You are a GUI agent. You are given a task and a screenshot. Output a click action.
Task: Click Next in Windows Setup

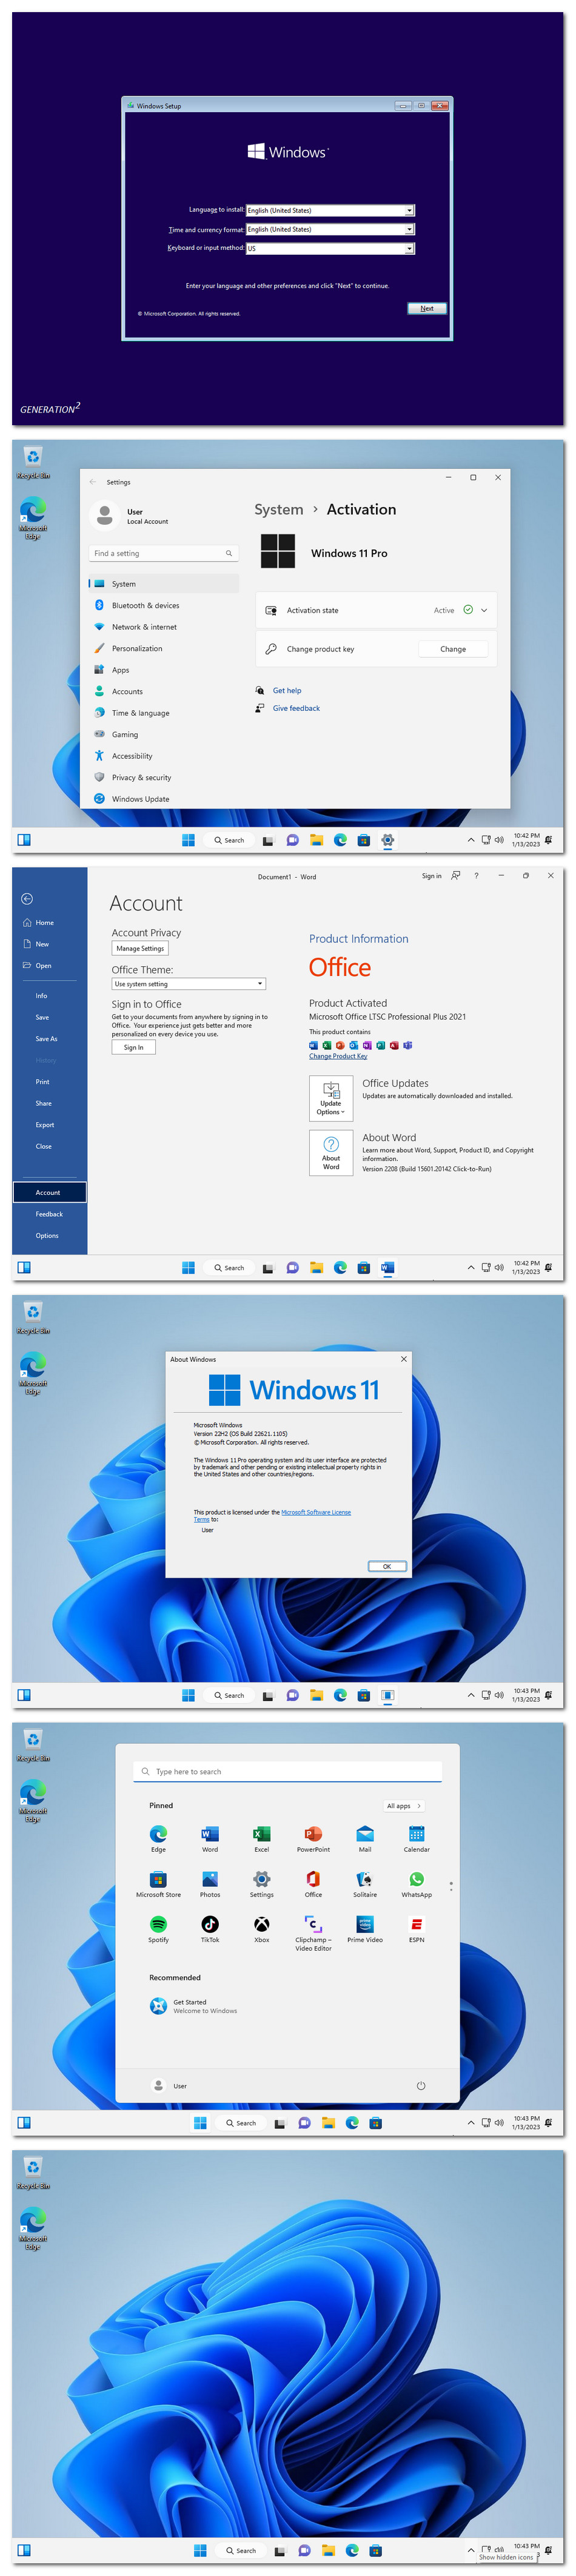(427, 308)
